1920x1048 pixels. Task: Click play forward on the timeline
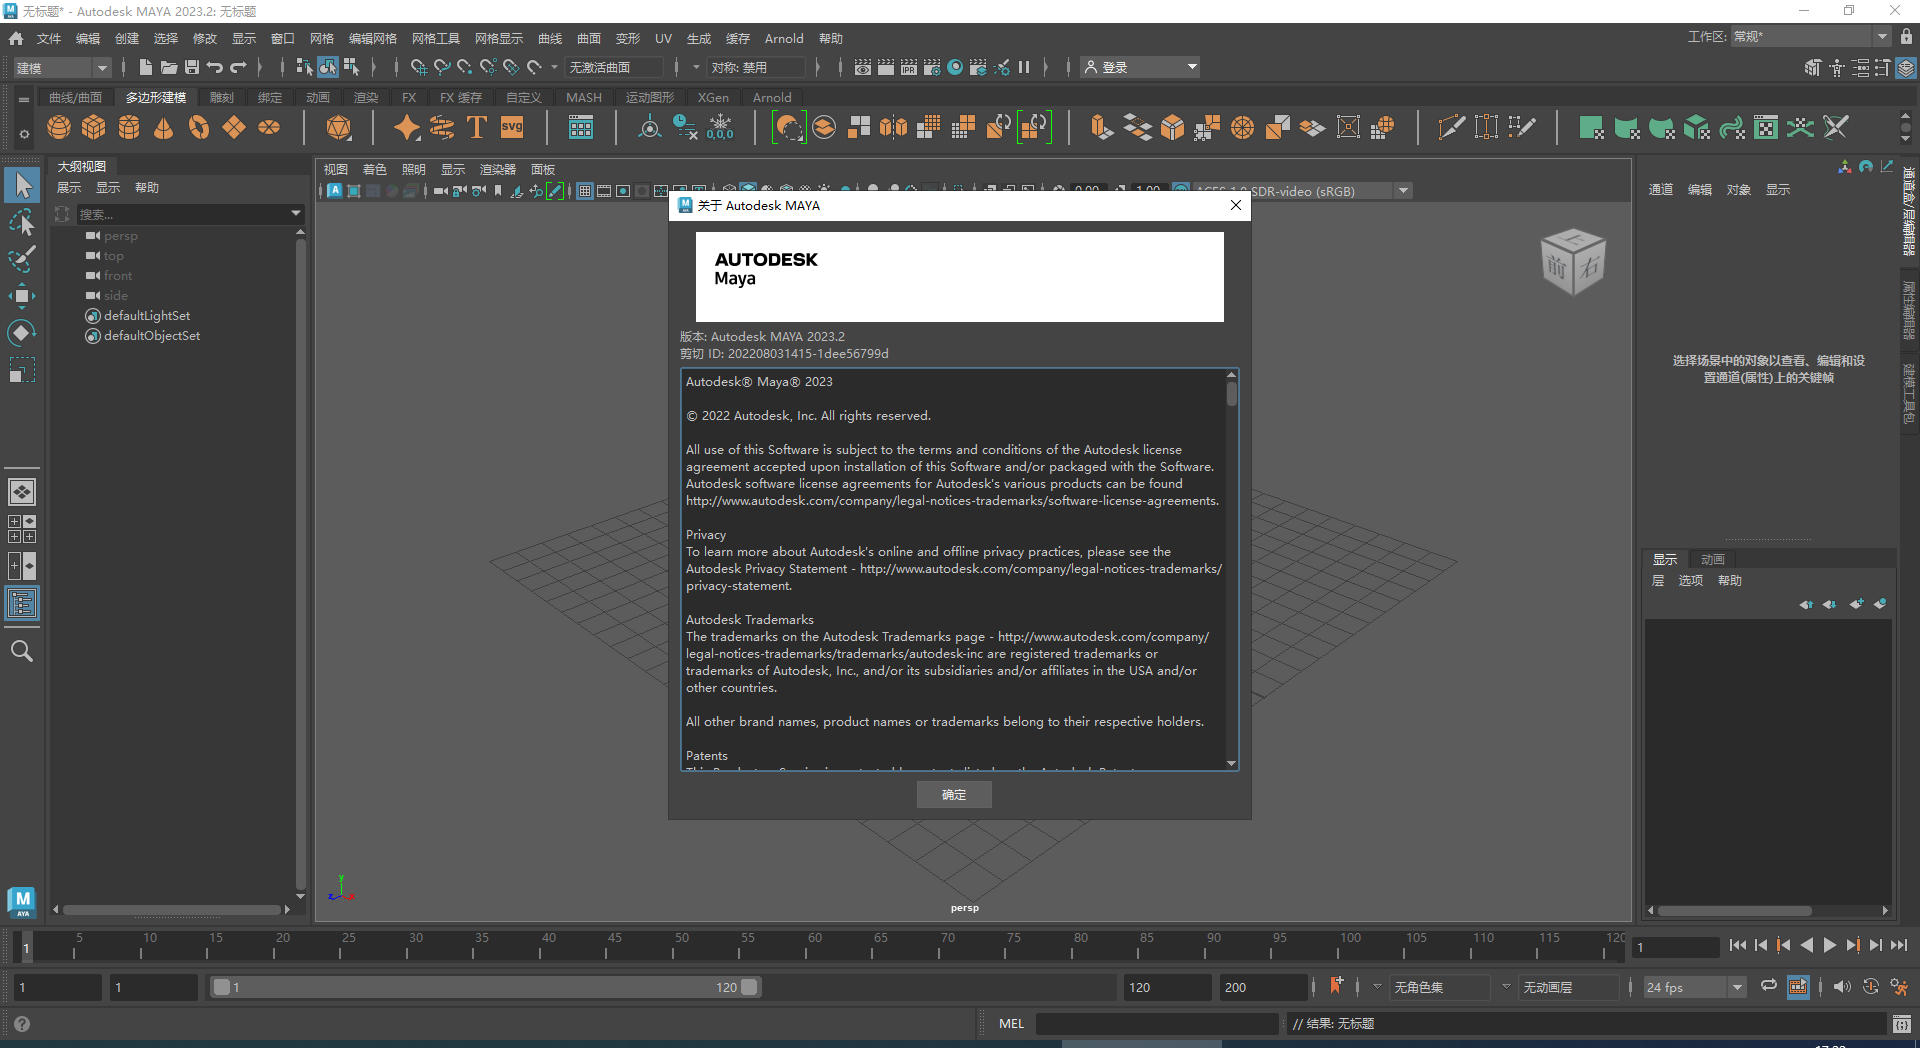pyautogui.click(x=1830, y=945)
